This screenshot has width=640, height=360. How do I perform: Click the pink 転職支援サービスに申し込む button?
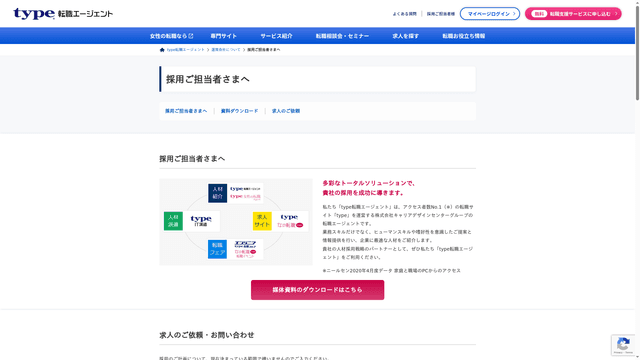tap(573, 13)
